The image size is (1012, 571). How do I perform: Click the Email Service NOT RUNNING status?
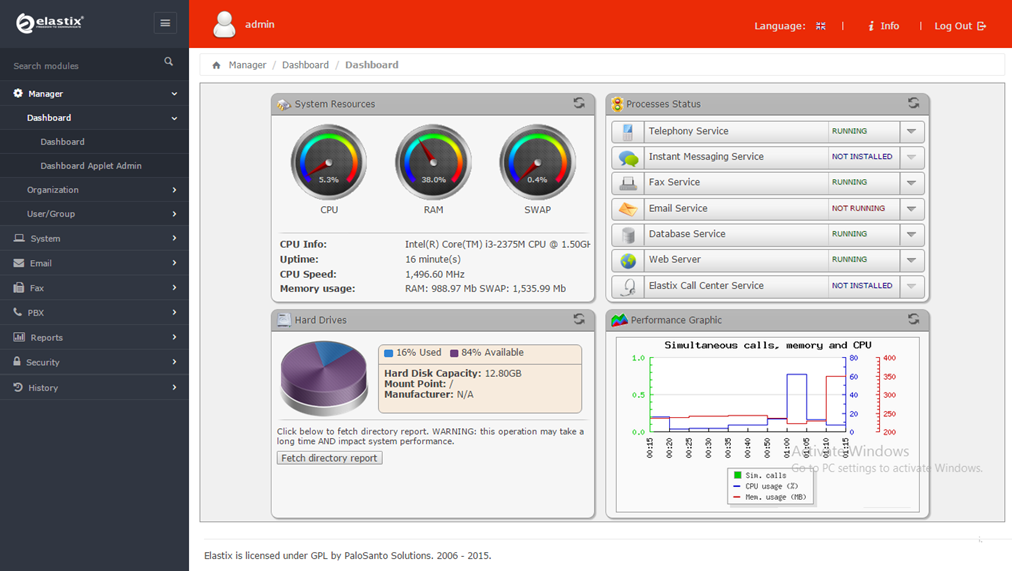click(x=858, y=208)
